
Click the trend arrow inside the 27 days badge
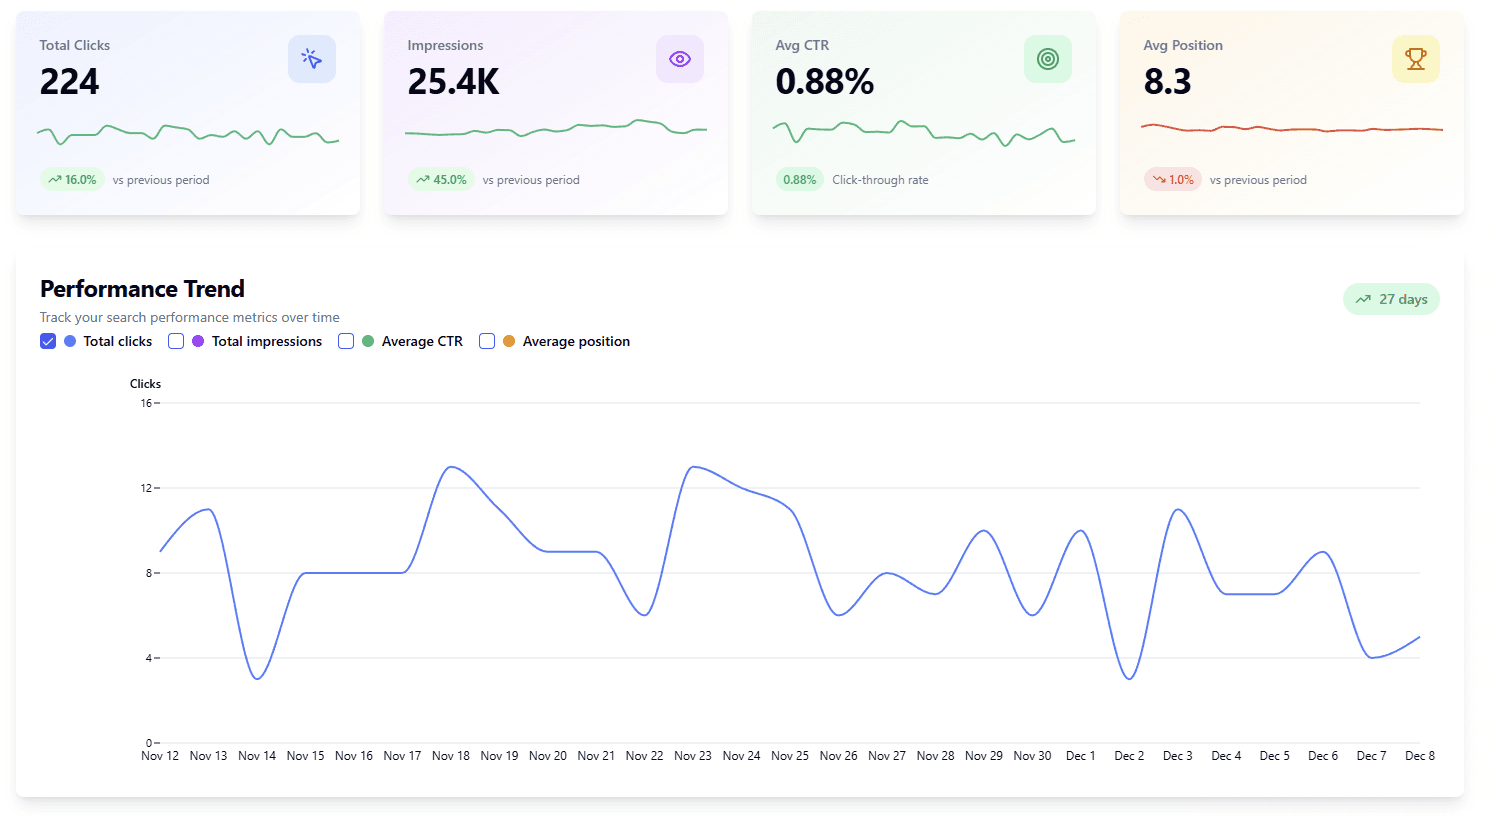pos(1363,298)
